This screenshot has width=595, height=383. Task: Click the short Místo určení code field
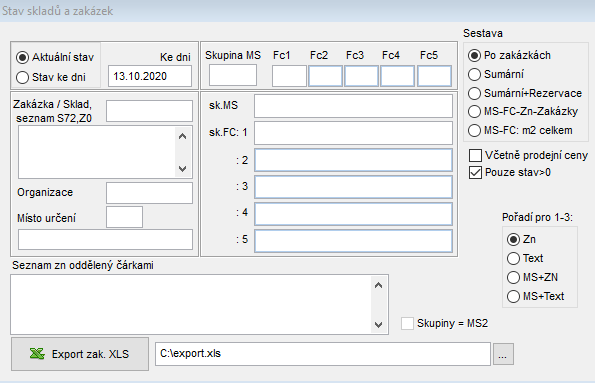(124, 217)
